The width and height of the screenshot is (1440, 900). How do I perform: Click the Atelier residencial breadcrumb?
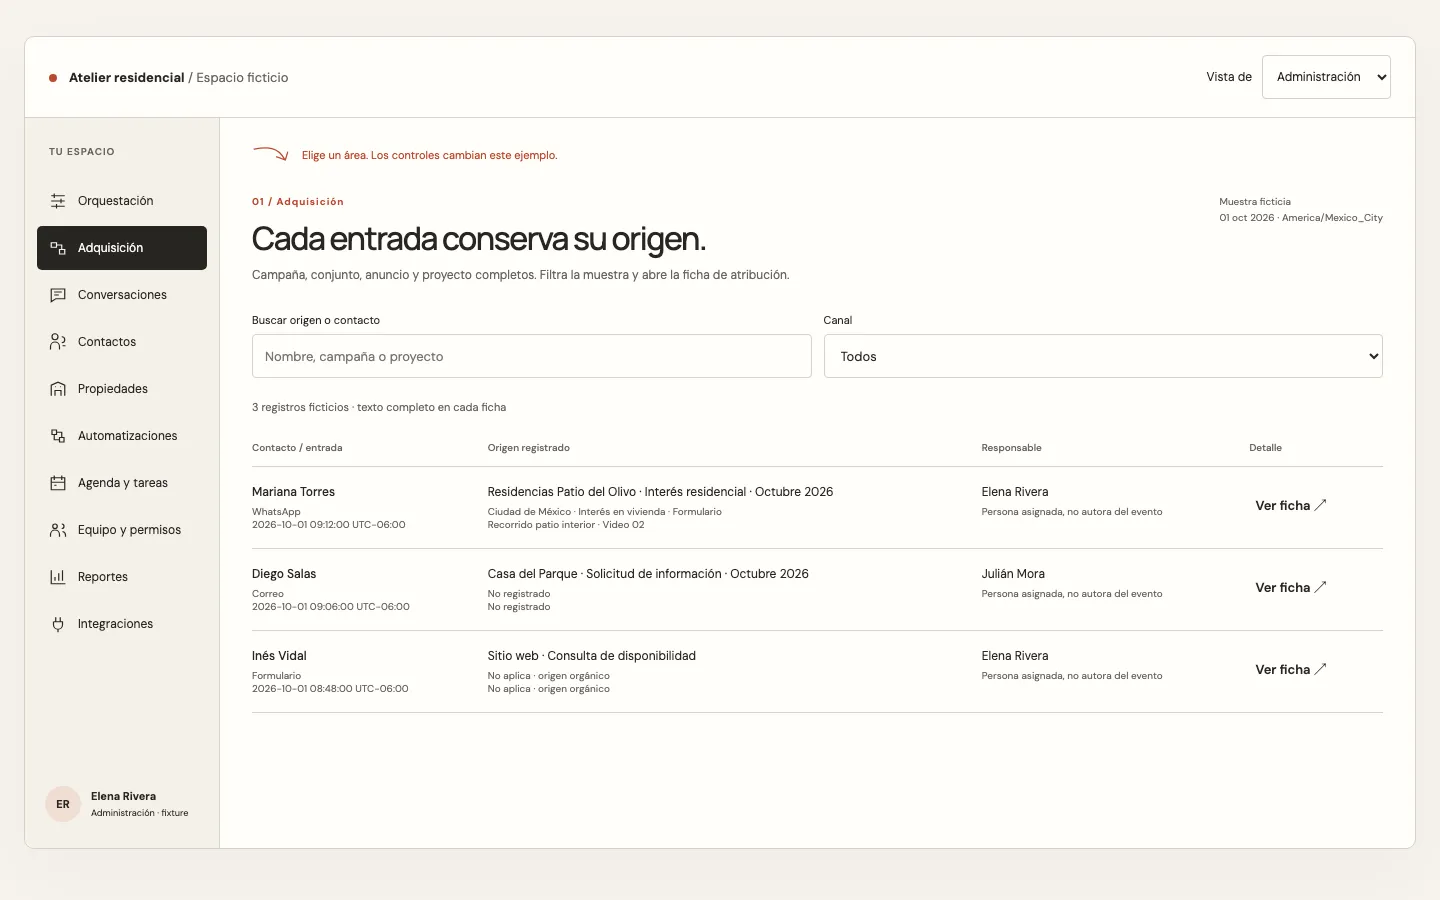[126, 77]
